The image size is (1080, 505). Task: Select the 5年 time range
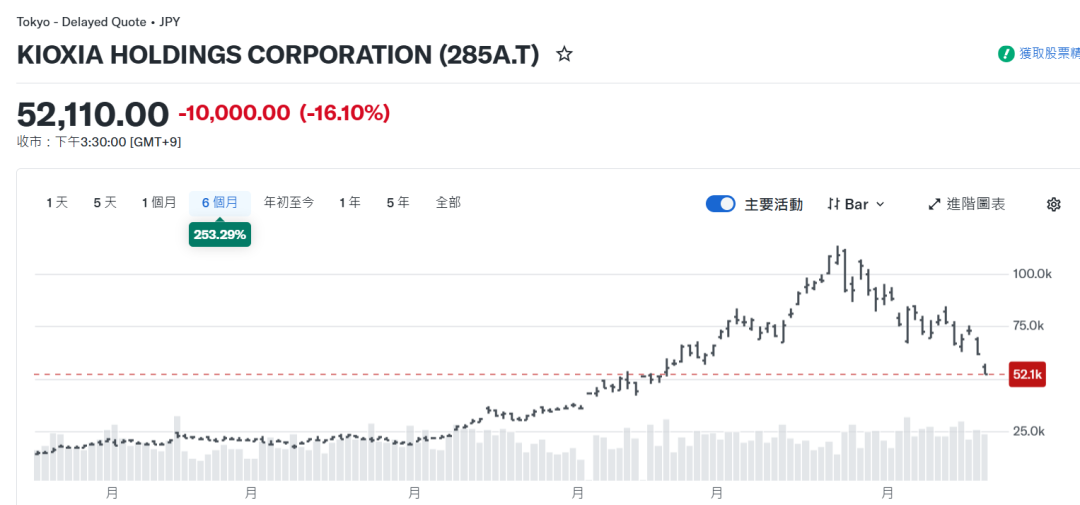(397, 203)
